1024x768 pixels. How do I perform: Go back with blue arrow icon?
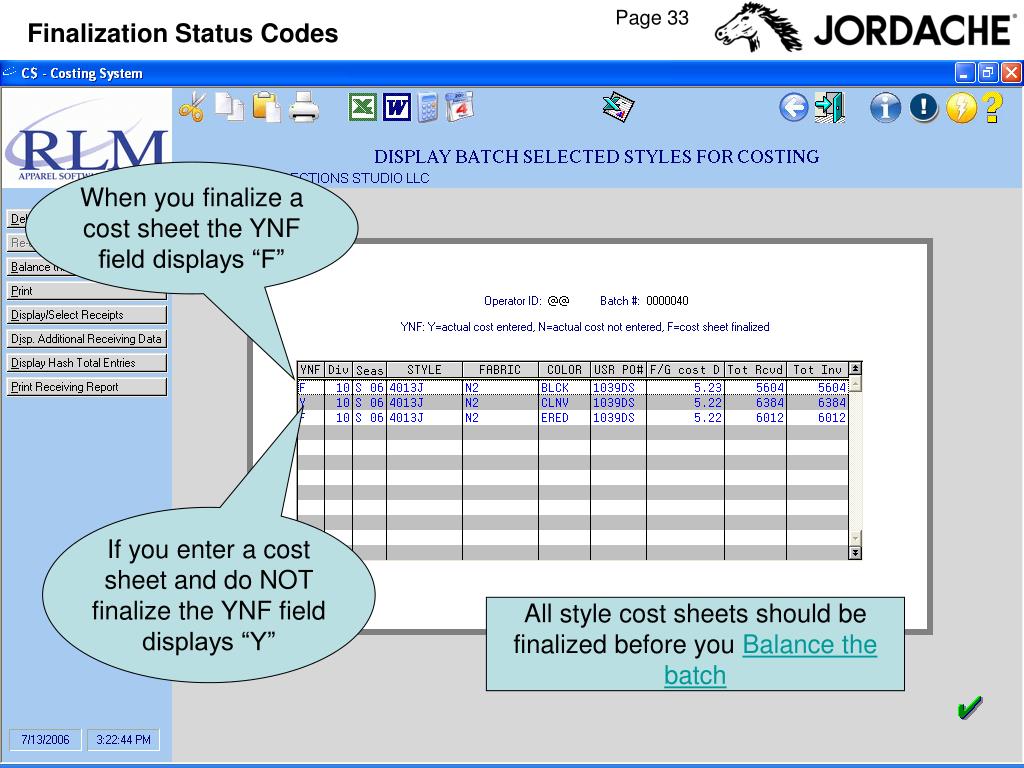click(793, 107)
